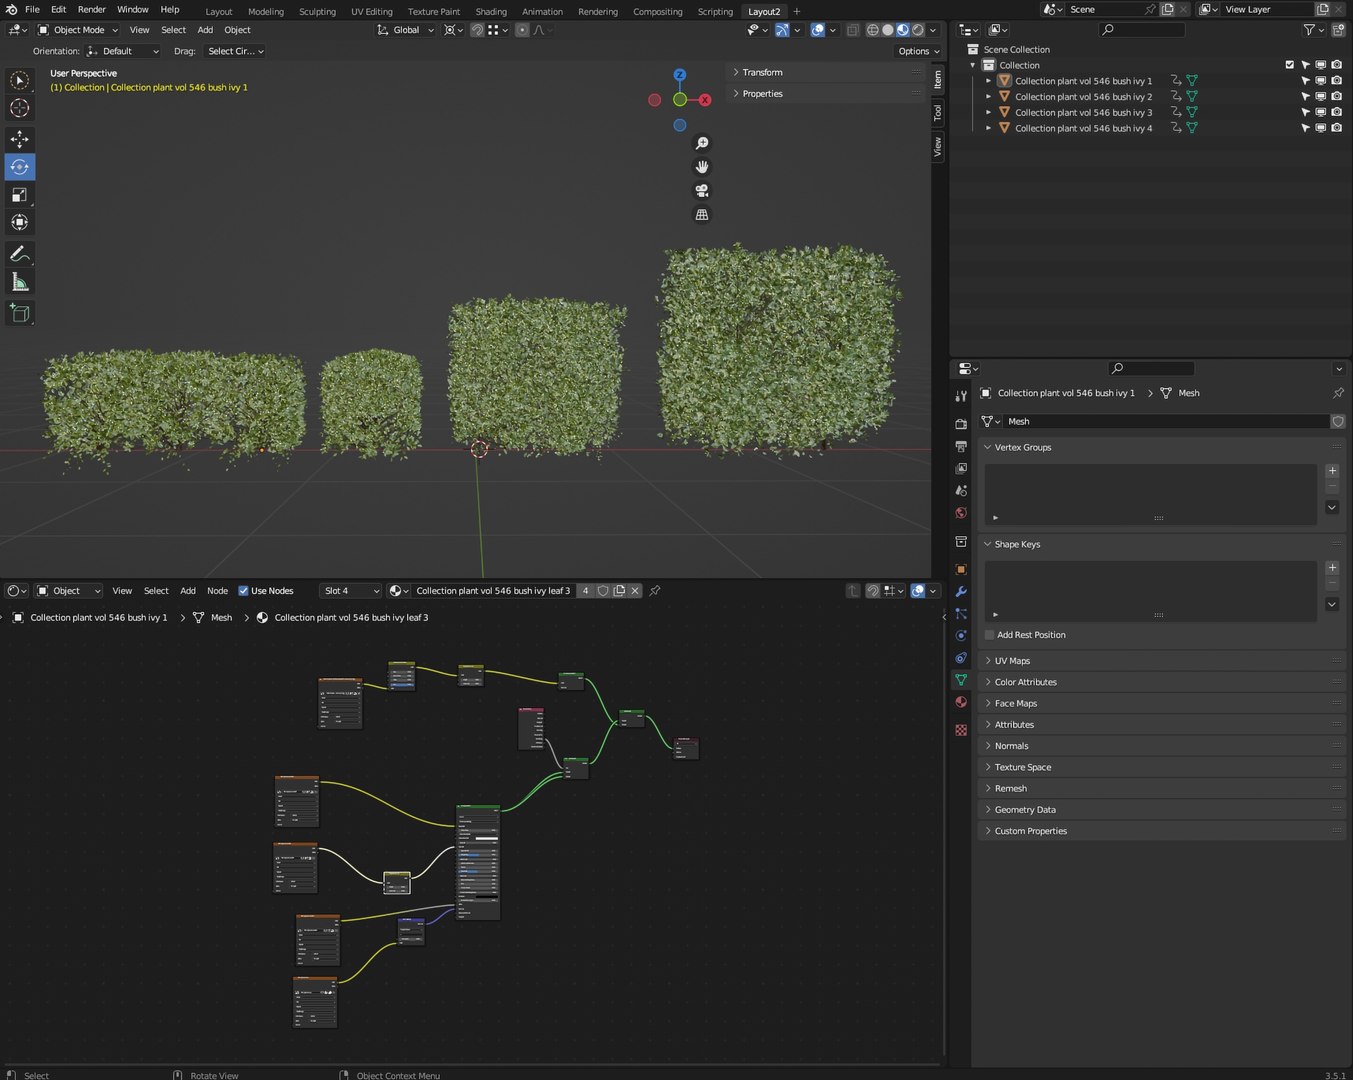Screen dimensions: 1353x1080
Task: Select the Add Cube tool
Action: tap(19, 313)
